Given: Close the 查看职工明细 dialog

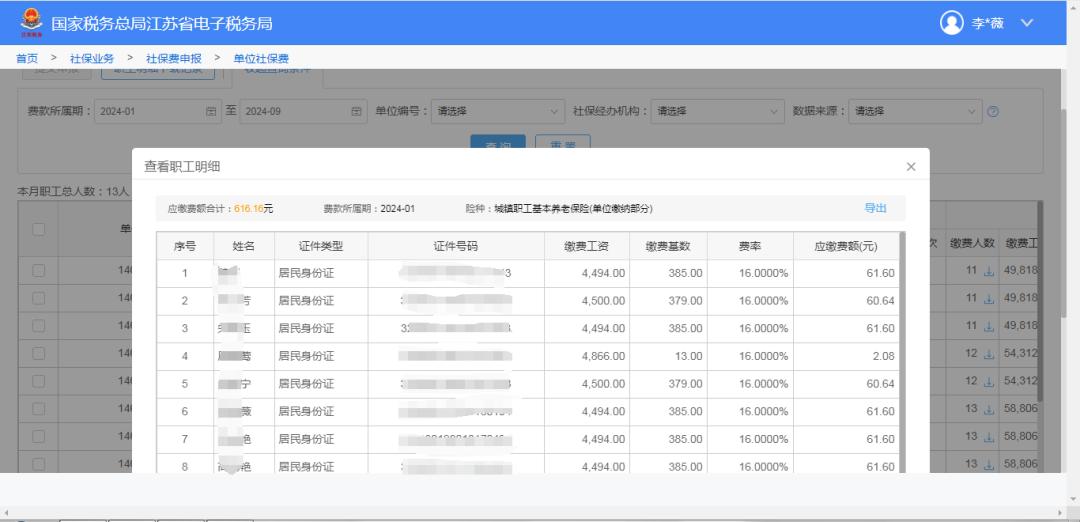Looking at the screenshot, I should 911,167.
